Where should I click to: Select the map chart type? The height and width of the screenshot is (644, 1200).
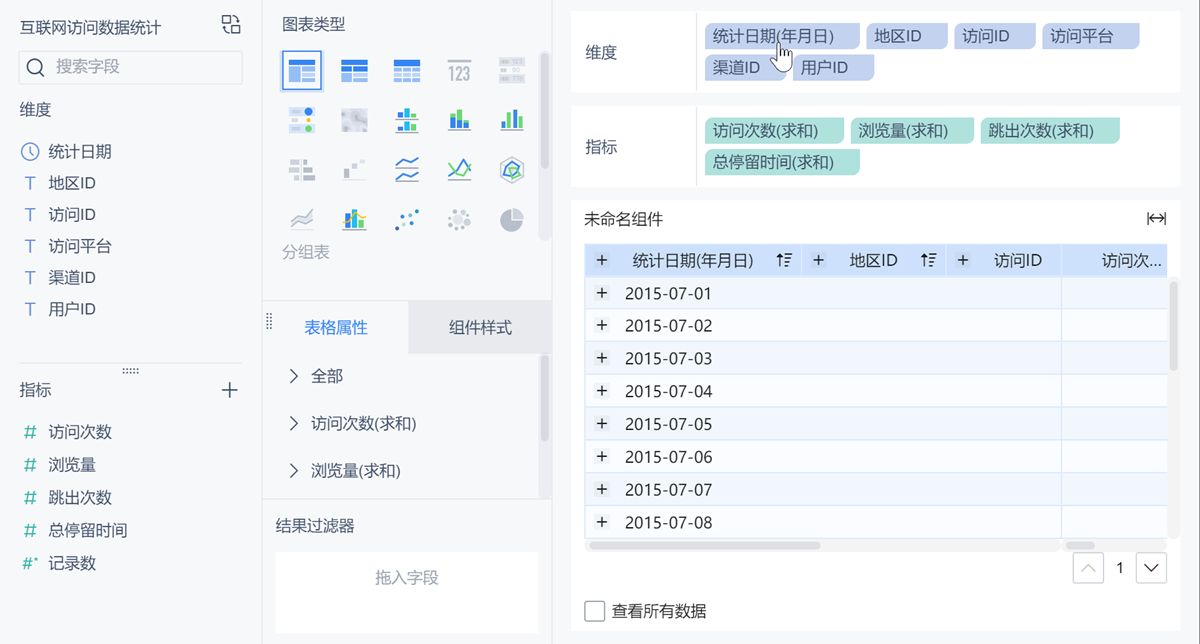(x=355, y=121)
